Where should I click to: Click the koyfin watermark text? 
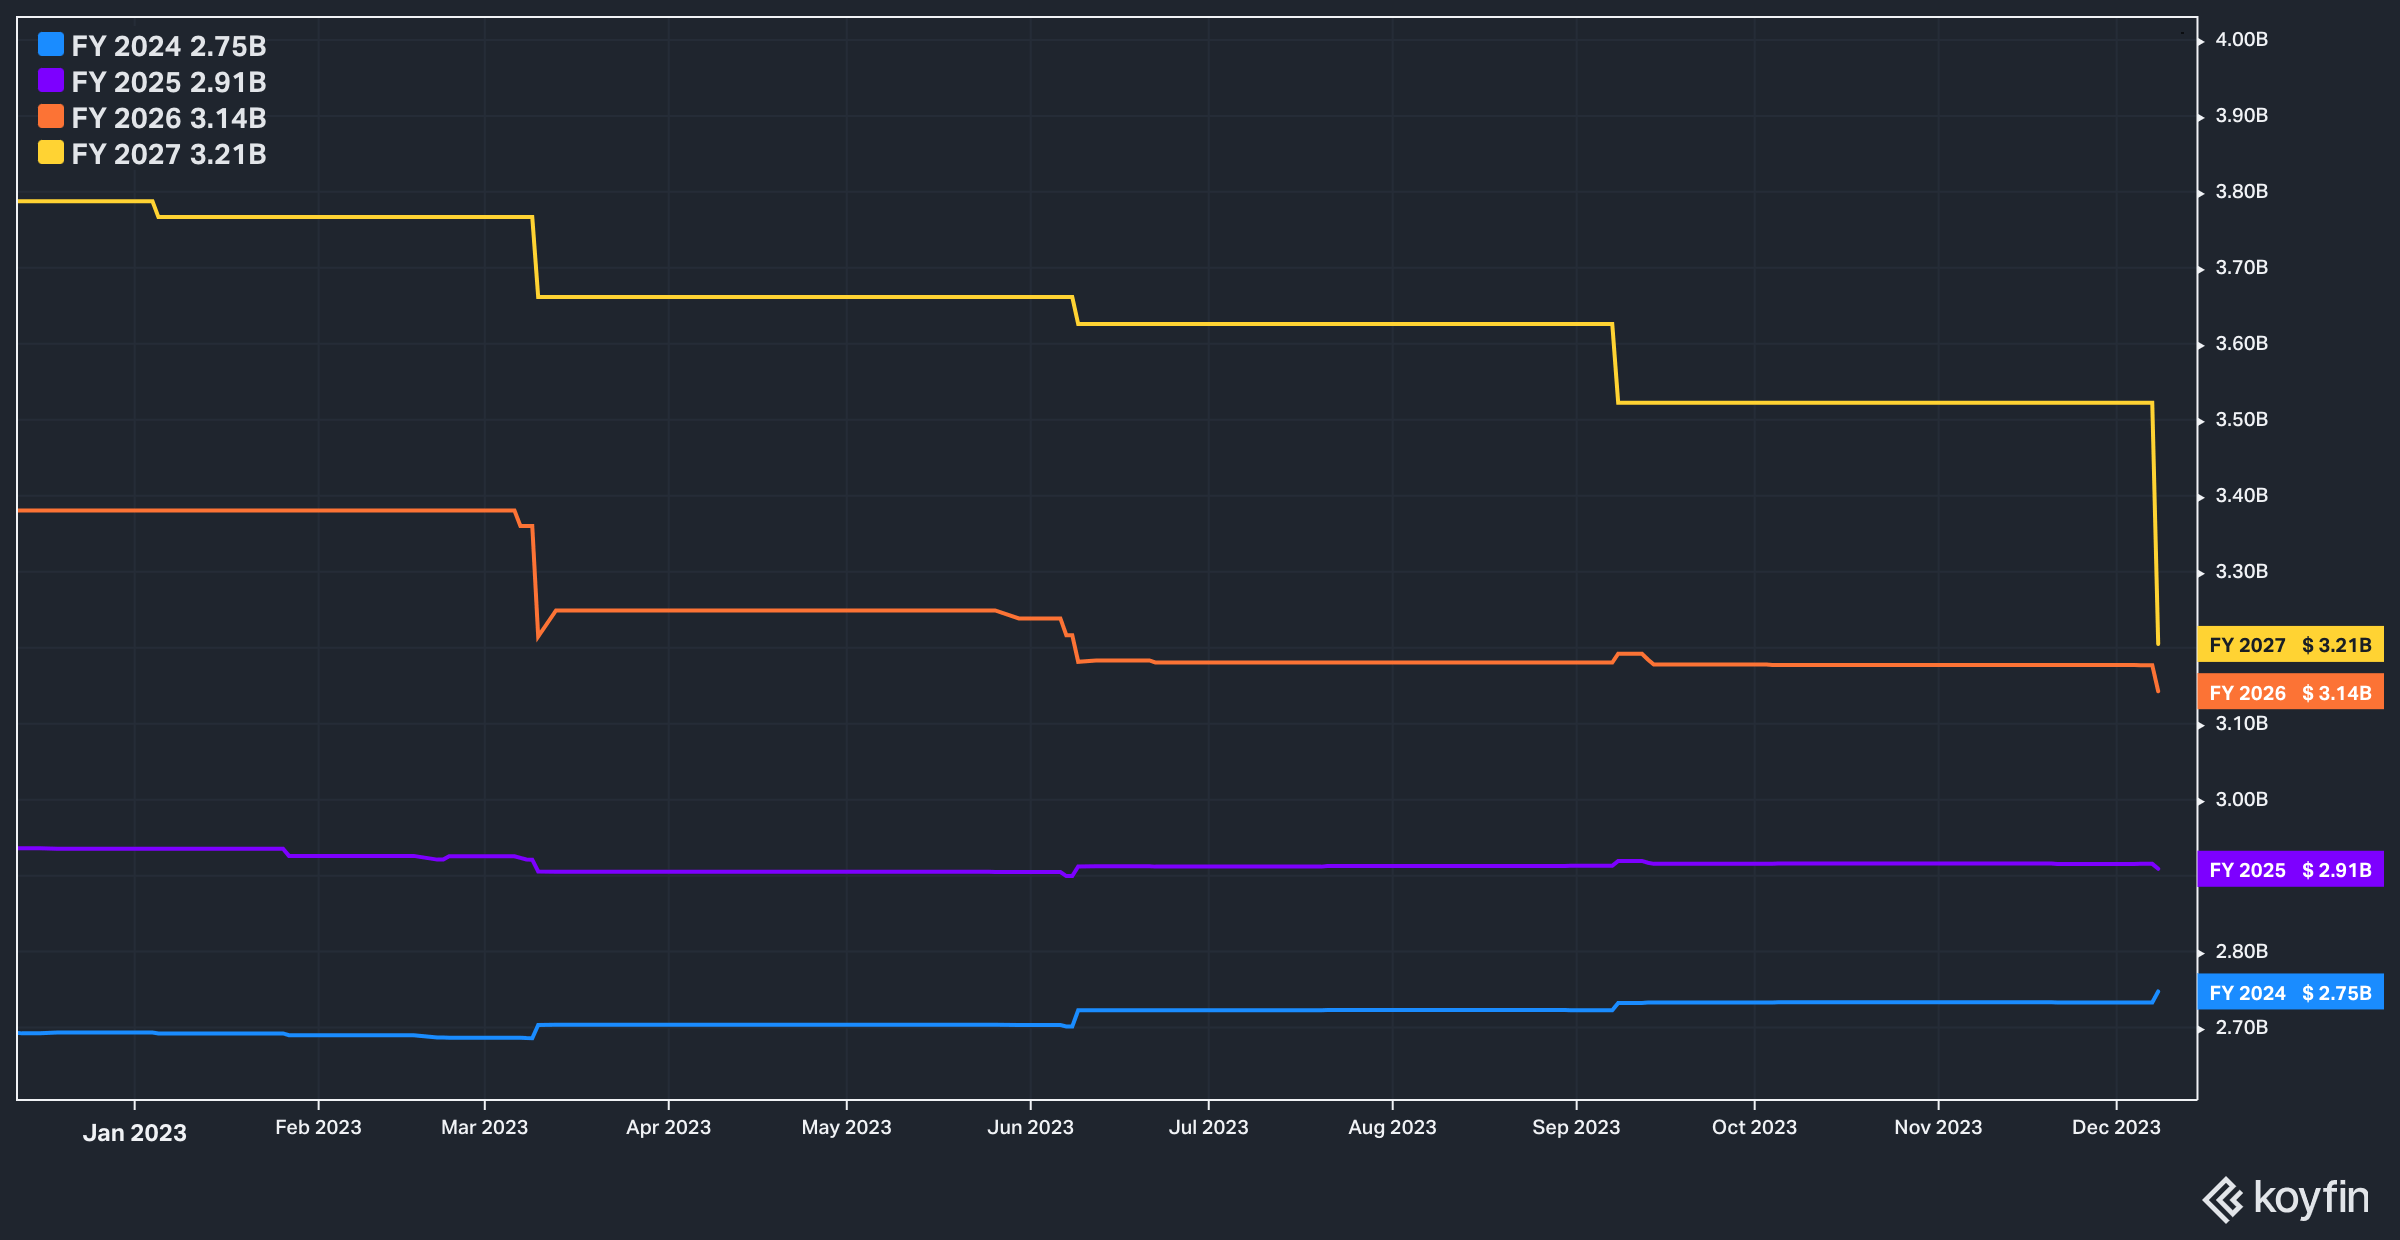click(2311, 1198)
